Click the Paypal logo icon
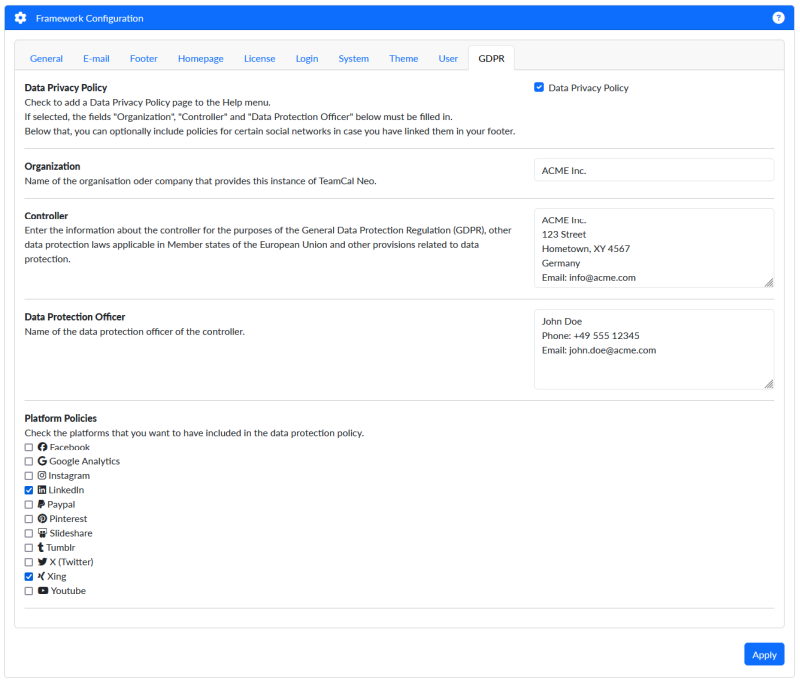Image resolution: width=800 pixels, height=681 pixels. coord(42,505)
